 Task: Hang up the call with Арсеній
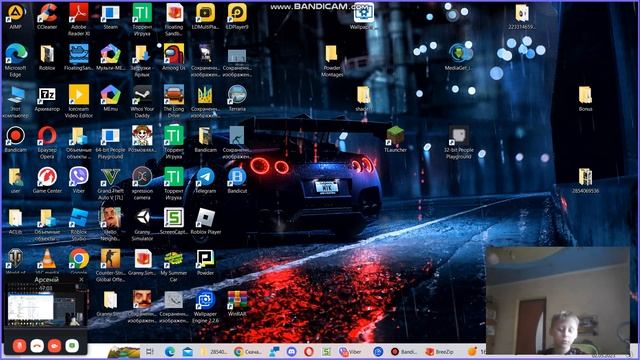pos(37,346)
